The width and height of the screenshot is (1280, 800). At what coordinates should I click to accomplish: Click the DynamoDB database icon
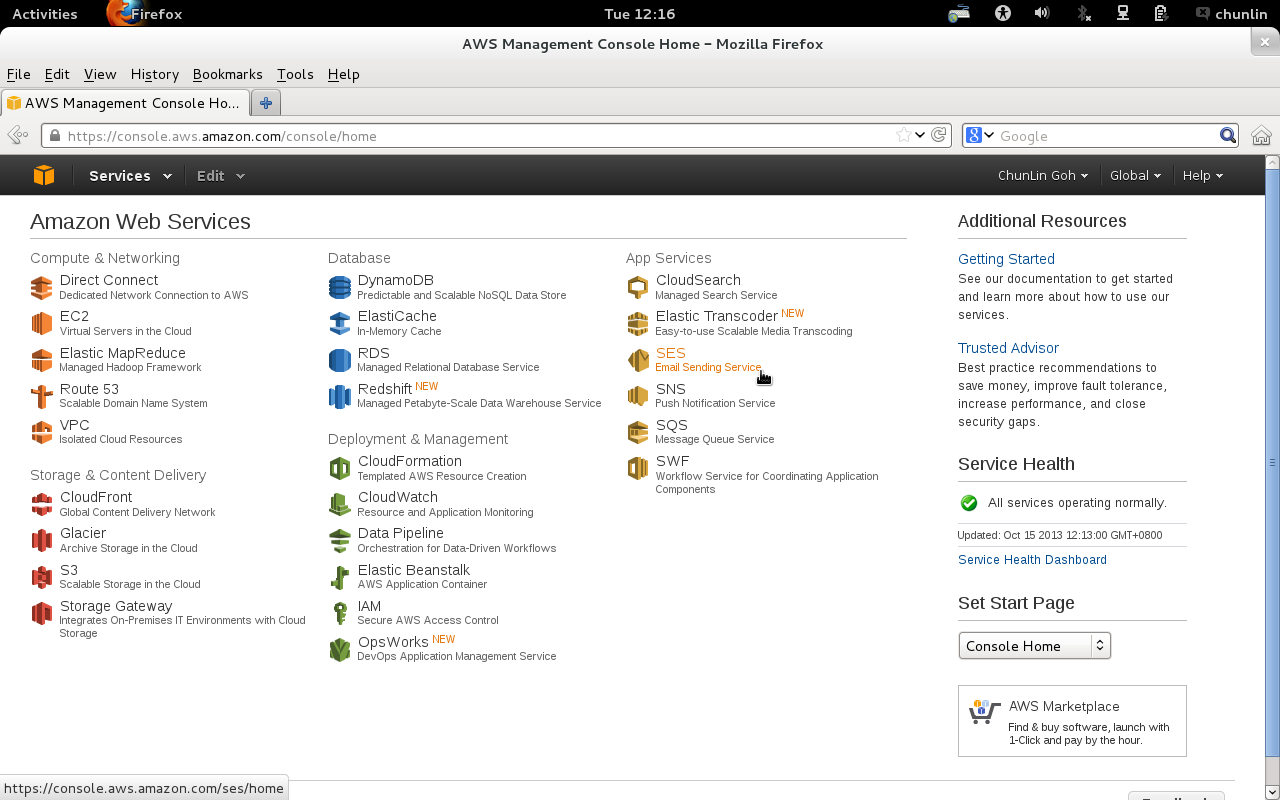click(x=340, y=288)
